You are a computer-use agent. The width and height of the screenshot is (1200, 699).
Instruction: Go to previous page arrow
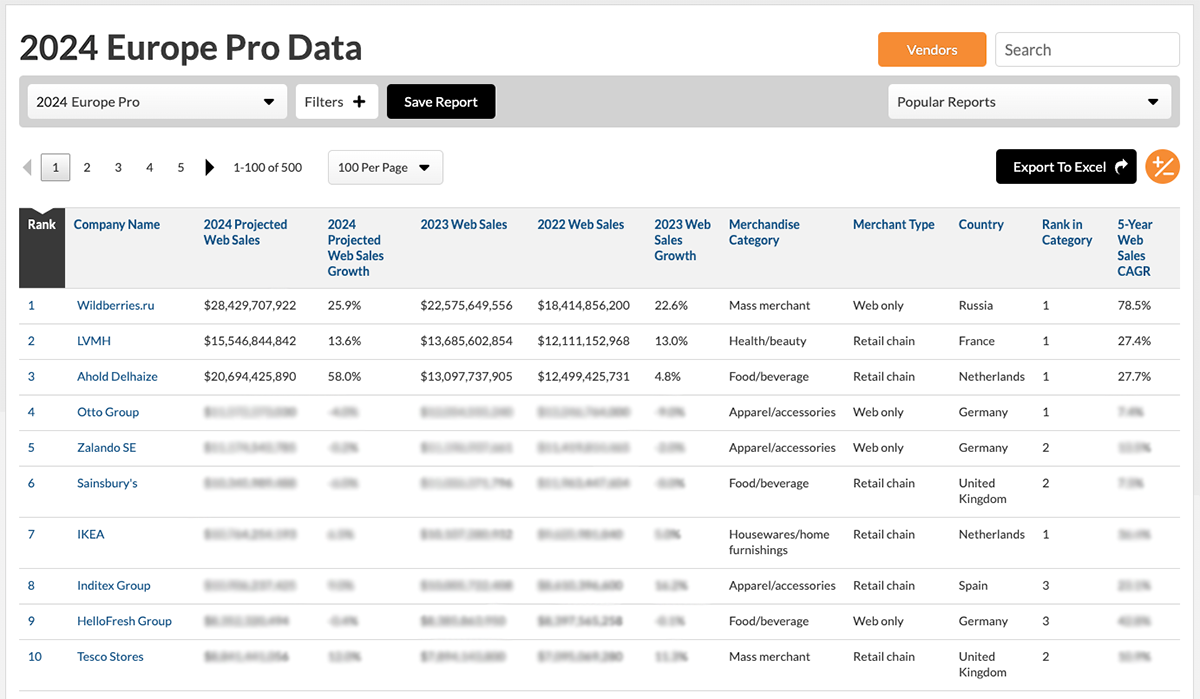point(27,168)
